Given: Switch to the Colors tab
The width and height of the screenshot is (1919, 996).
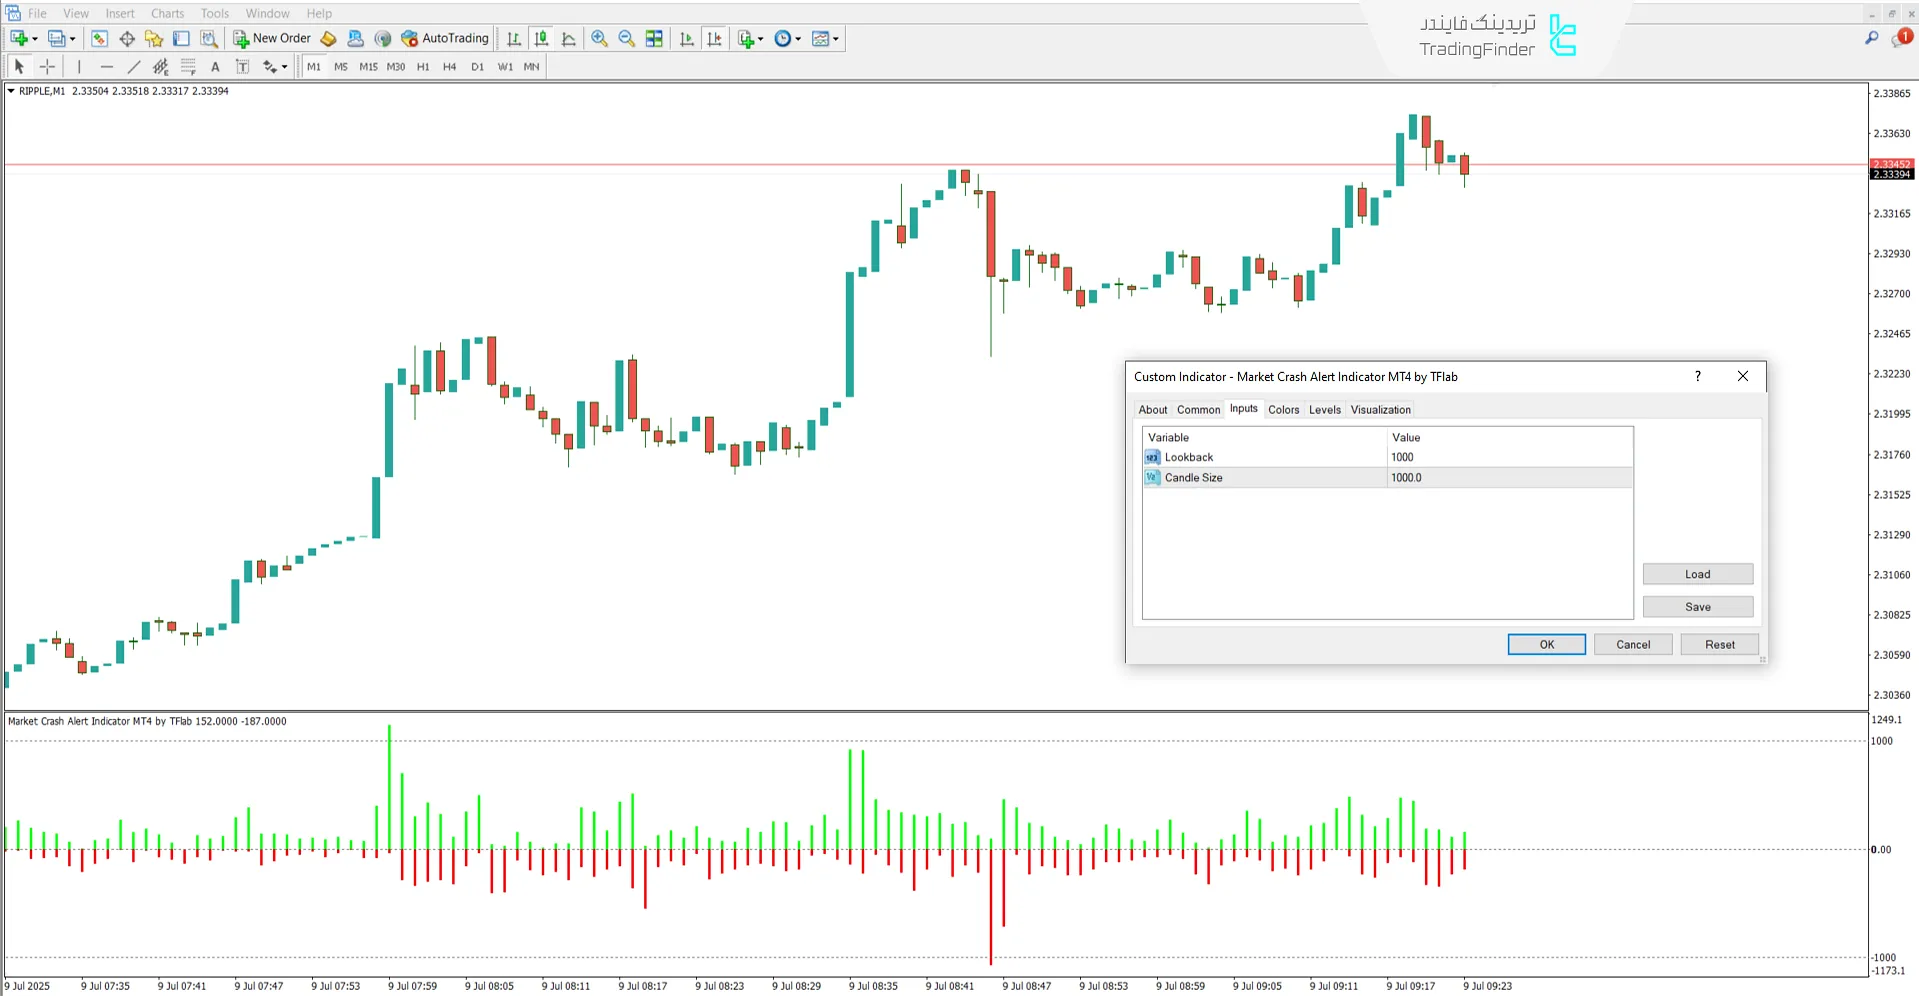Looking at the screenshot, I should 1283,409.
